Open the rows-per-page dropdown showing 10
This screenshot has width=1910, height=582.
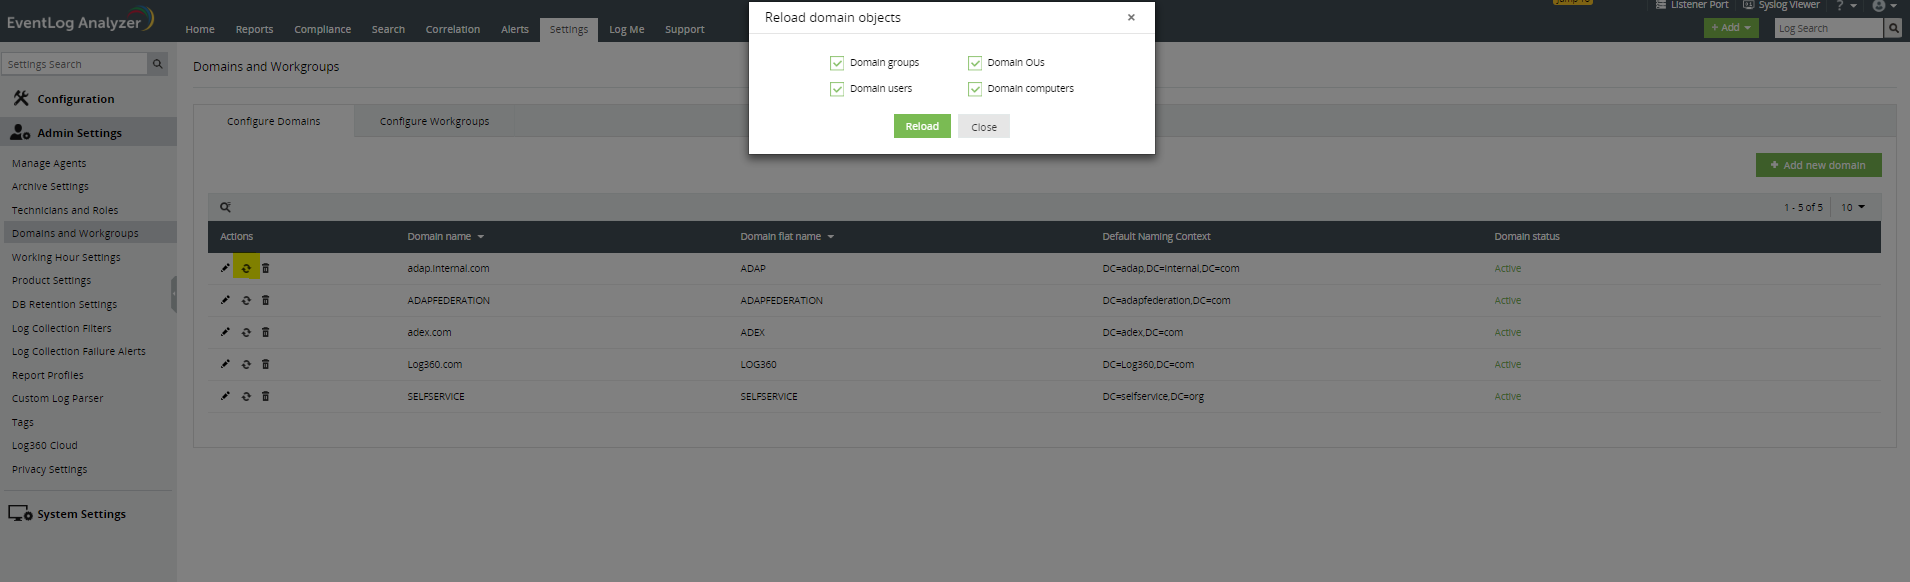1853,207
